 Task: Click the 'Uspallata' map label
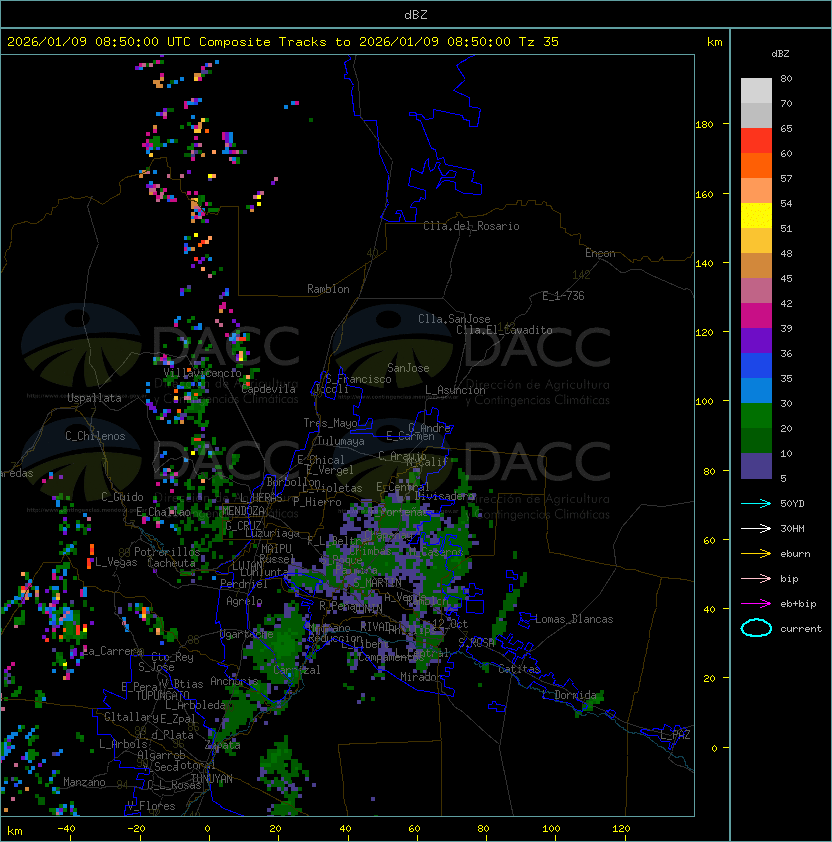click(94, 398)
